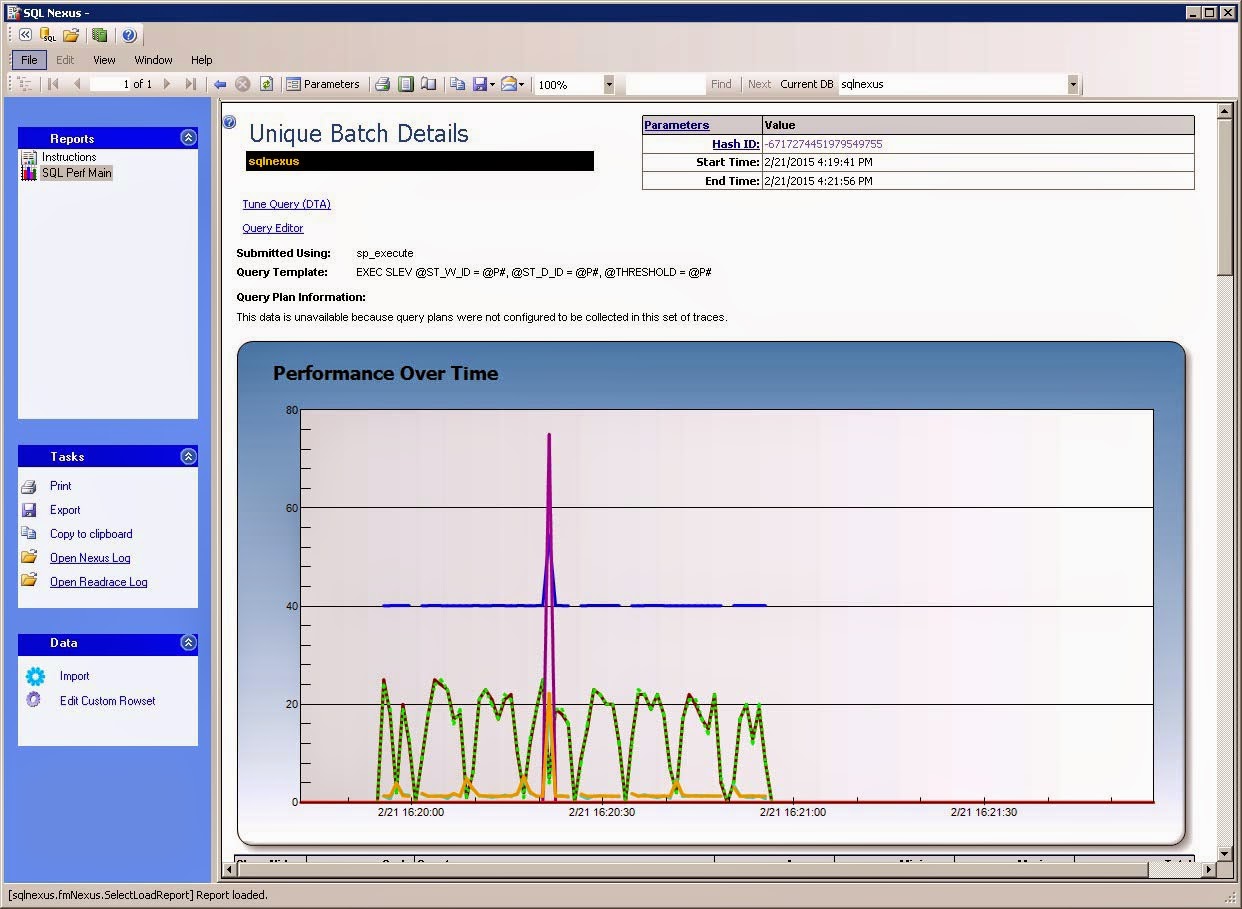
Task: Open the Window menu
Action: coord(153,60)
